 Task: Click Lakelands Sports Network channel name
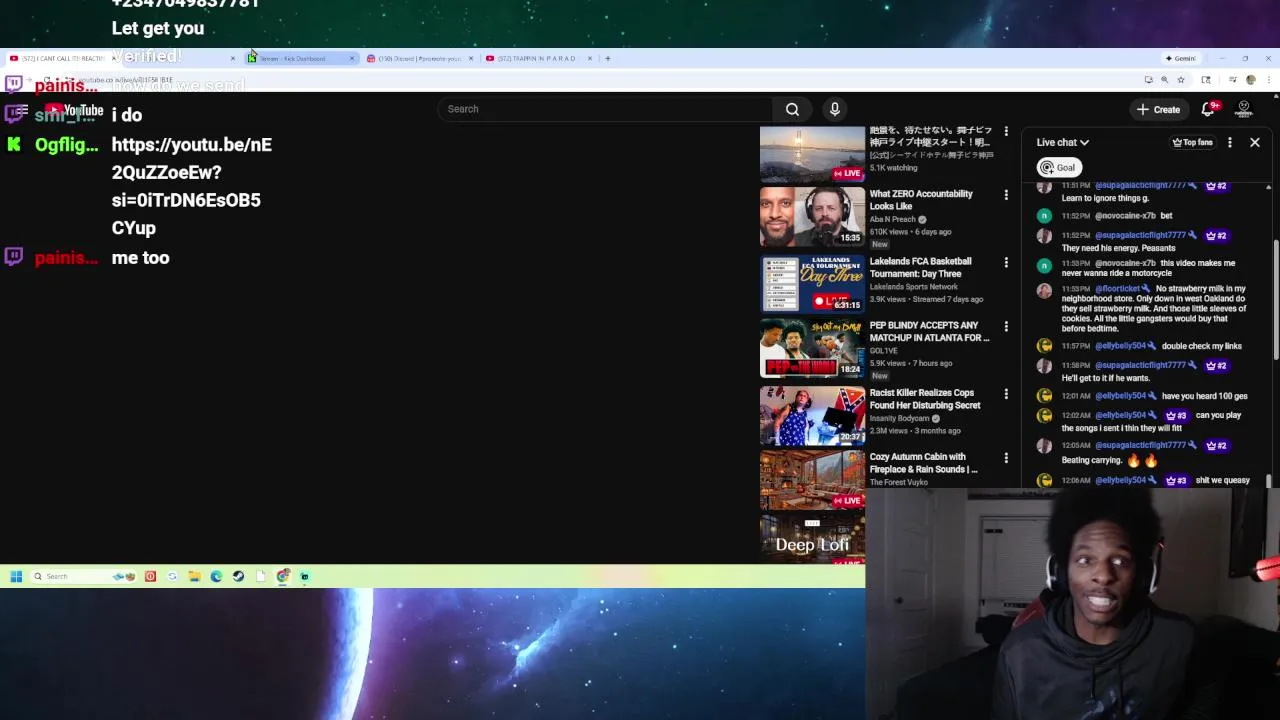pos(914,287)
